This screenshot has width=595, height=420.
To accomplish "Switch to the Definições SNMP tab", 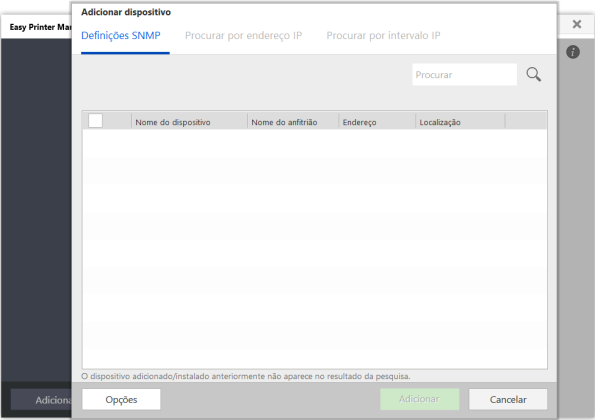I will (x=121, y=36).
